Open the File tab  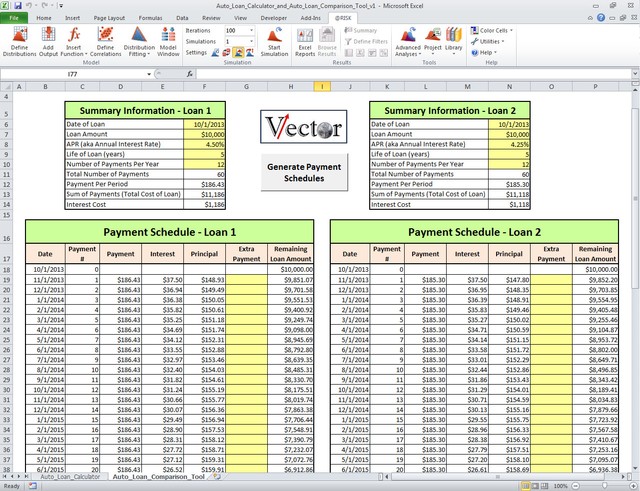14,18
